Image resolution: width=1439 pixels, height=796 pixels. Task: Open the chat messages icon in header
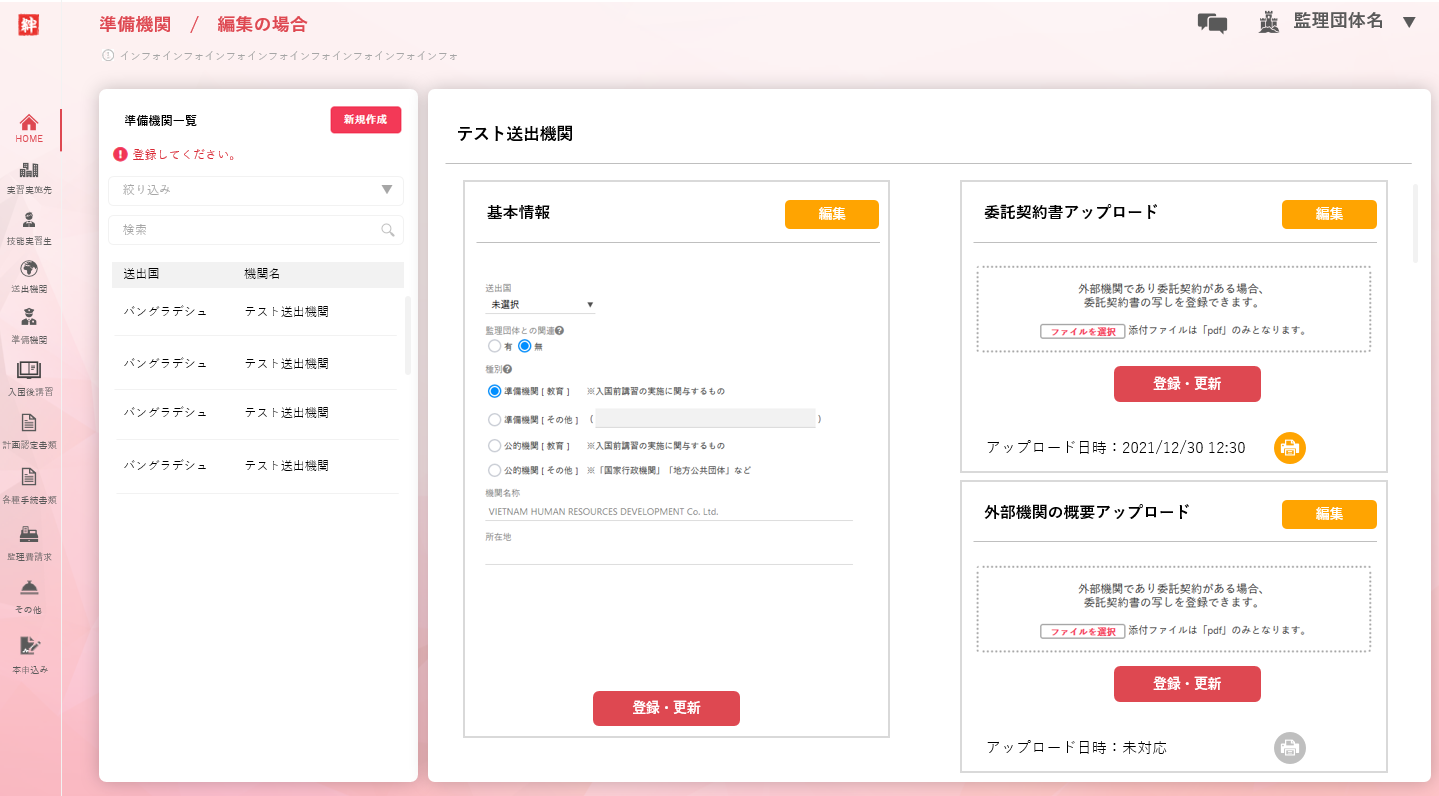[1212, 23]
